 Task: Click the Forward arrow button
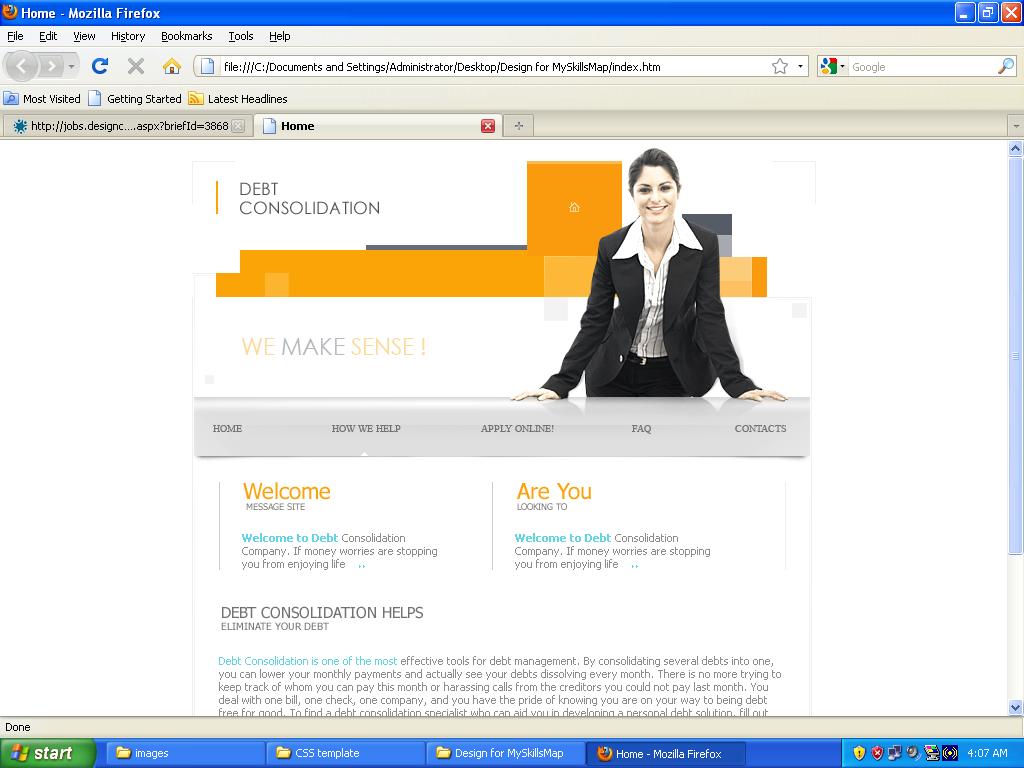coord(52,66)
